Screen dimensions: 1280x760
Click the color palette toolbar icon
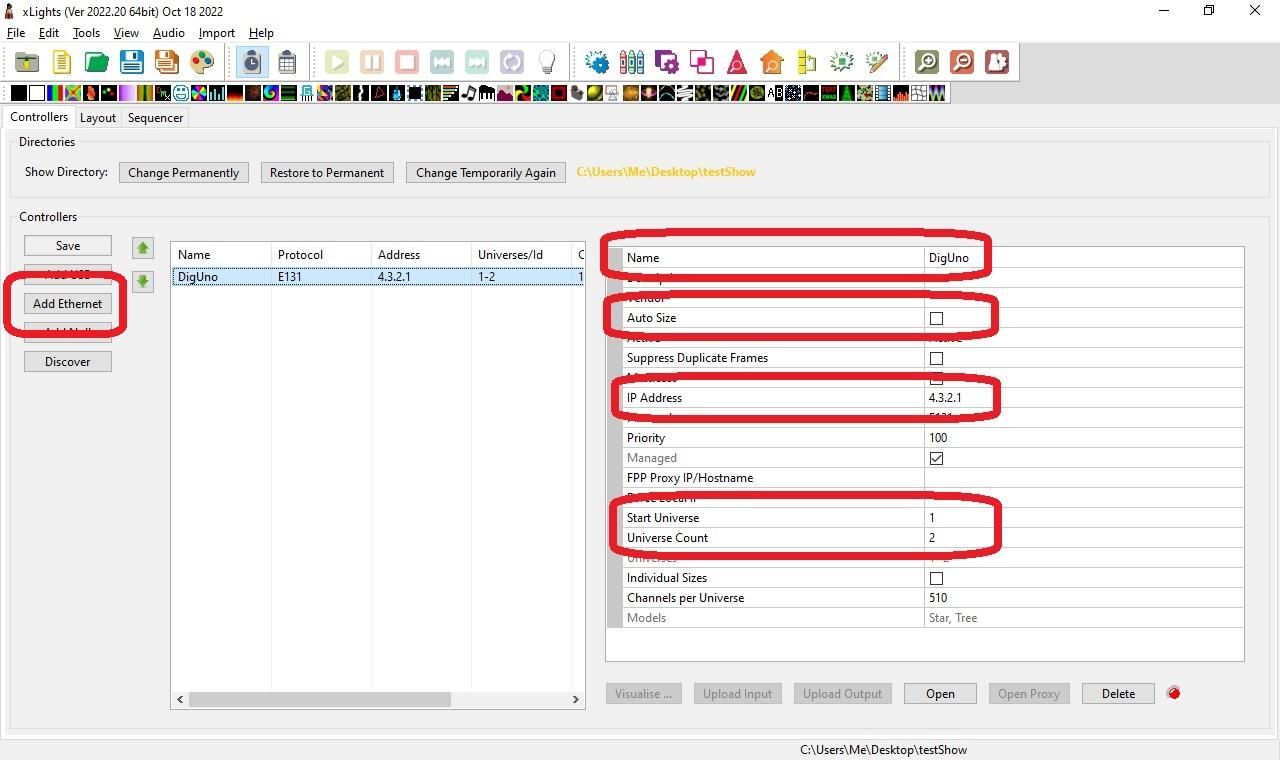pyautogui.click(x=202, y=62)
